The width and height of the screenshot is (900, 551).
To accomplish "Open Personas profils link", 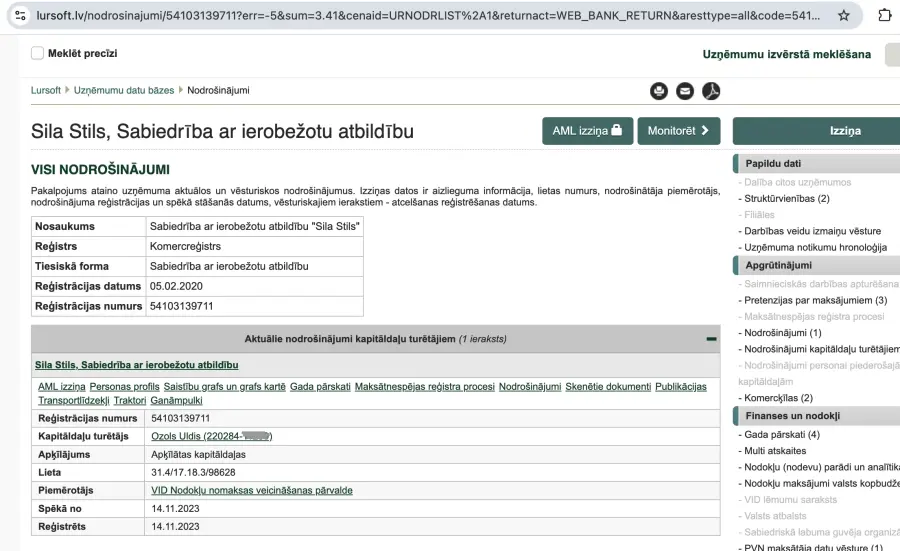I will pos(125,387).
